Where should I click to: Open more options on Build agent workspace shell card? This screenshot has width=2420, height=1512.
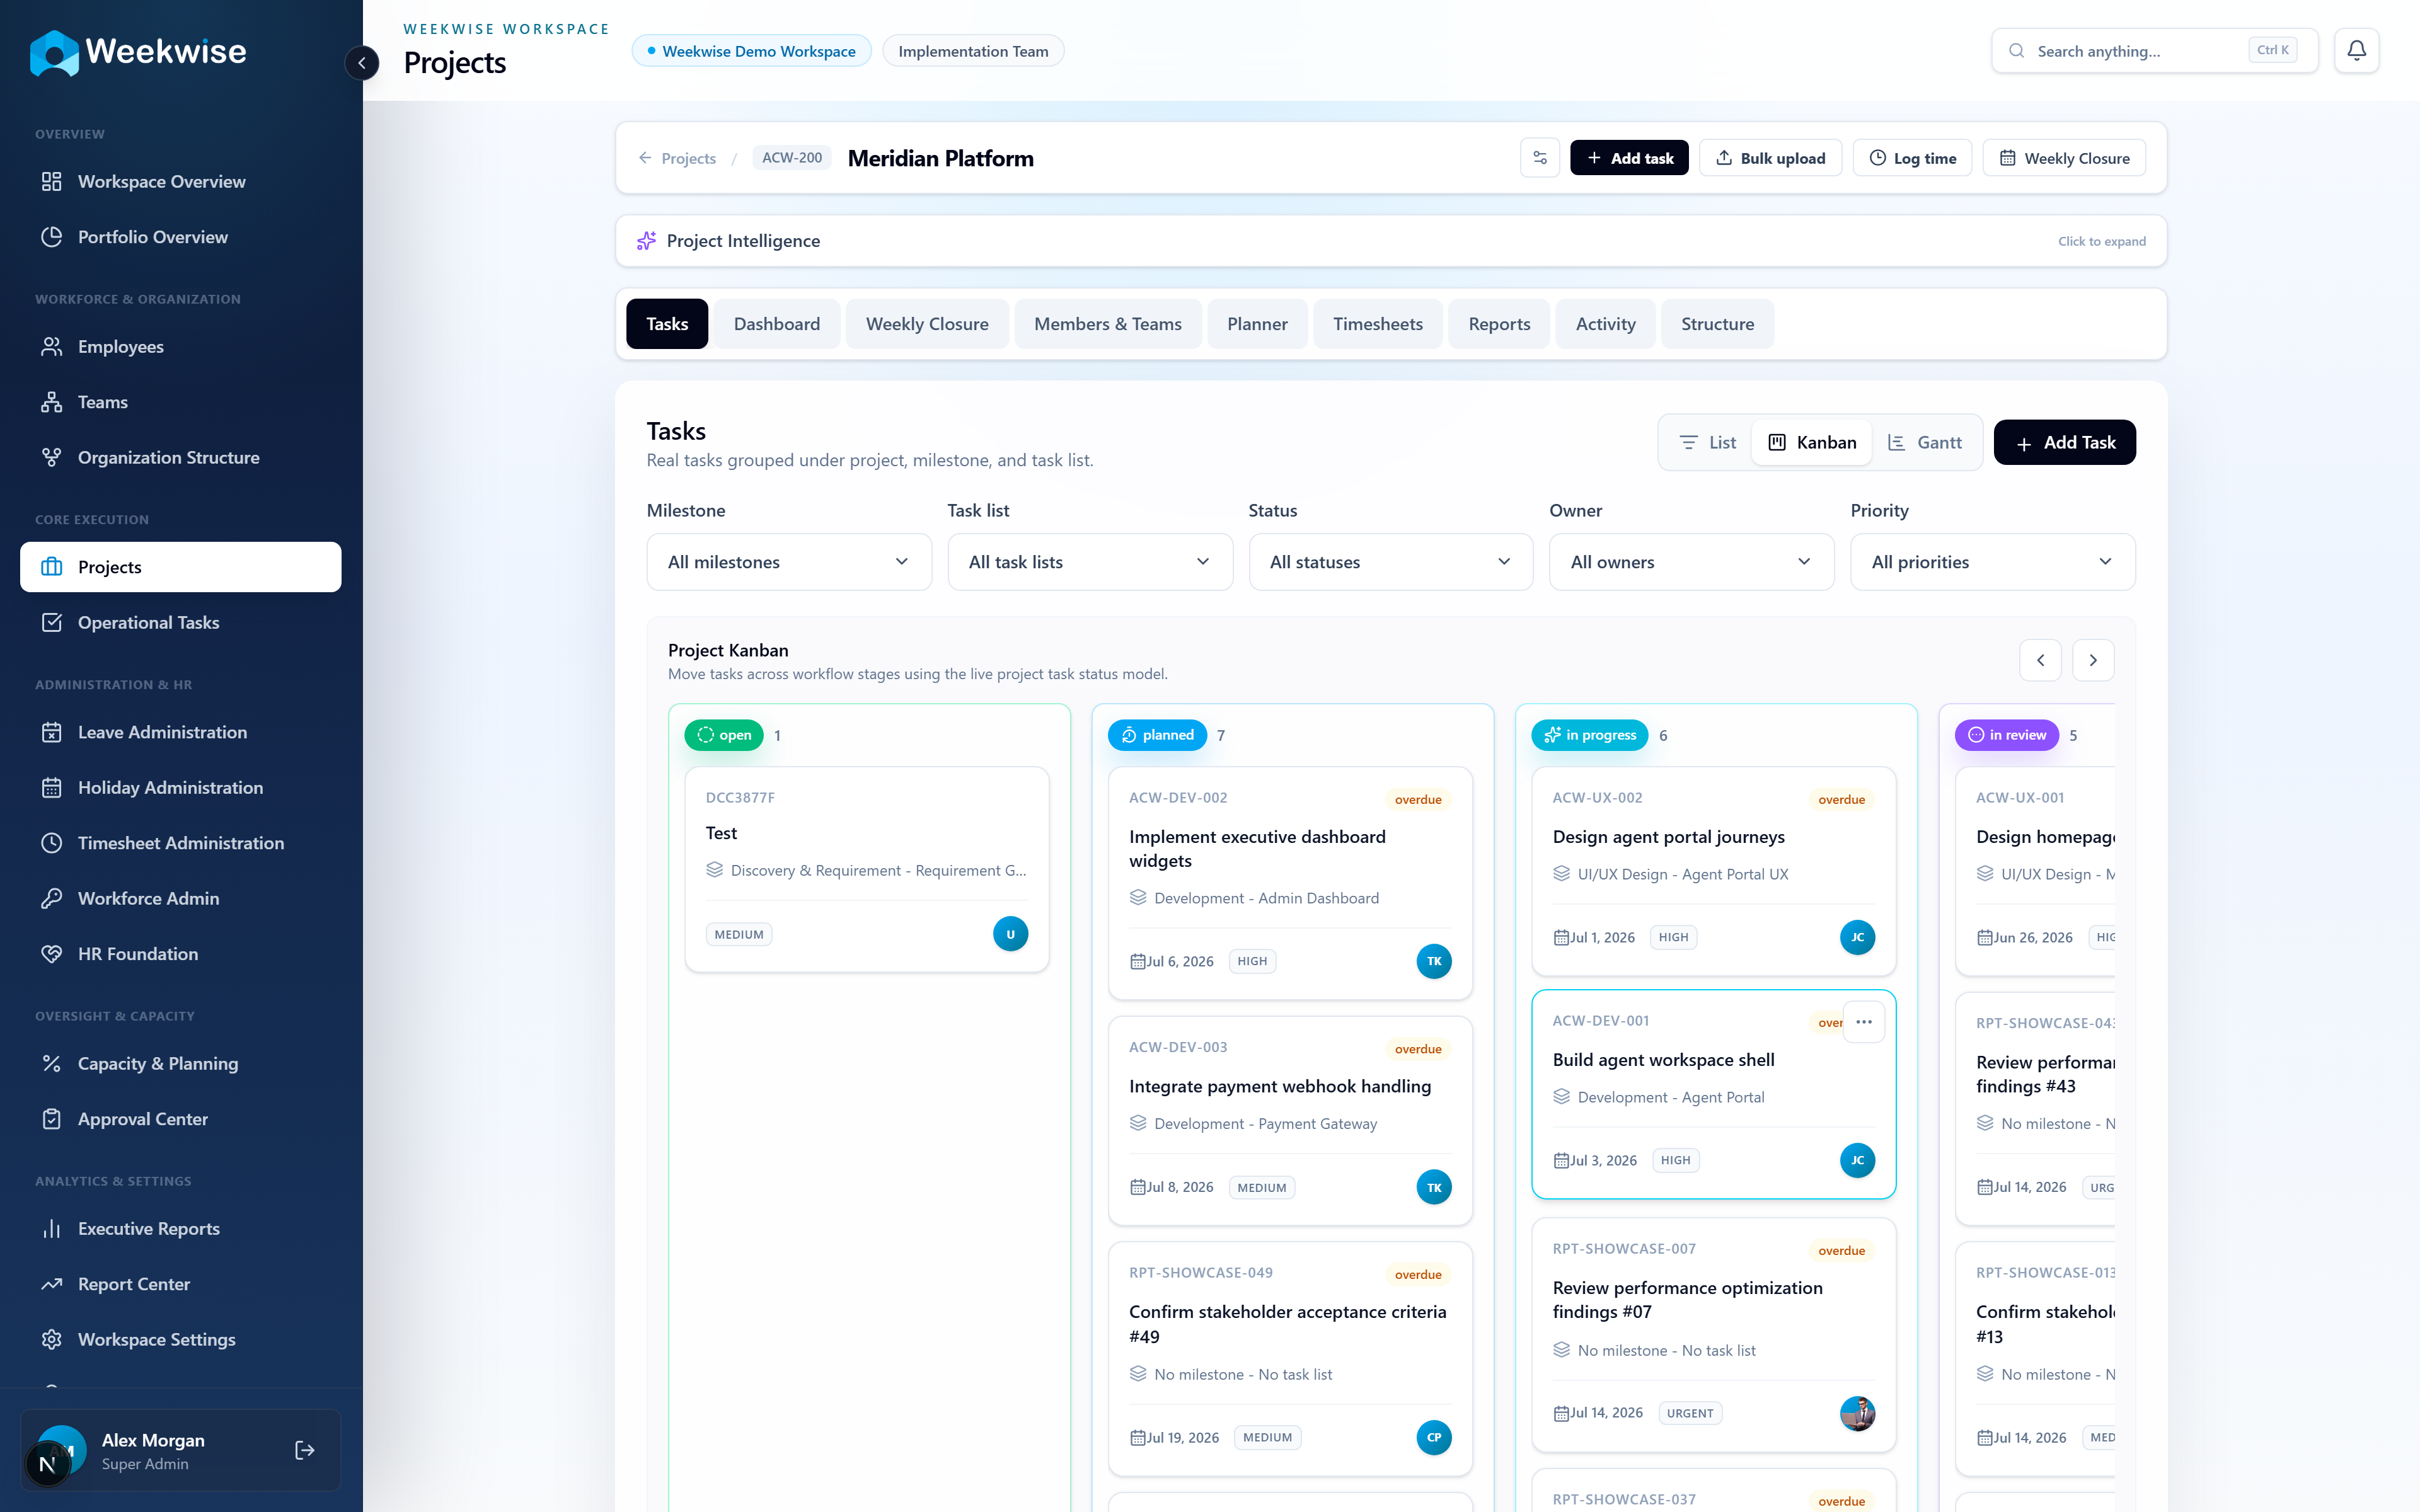click(1864, 1022)
